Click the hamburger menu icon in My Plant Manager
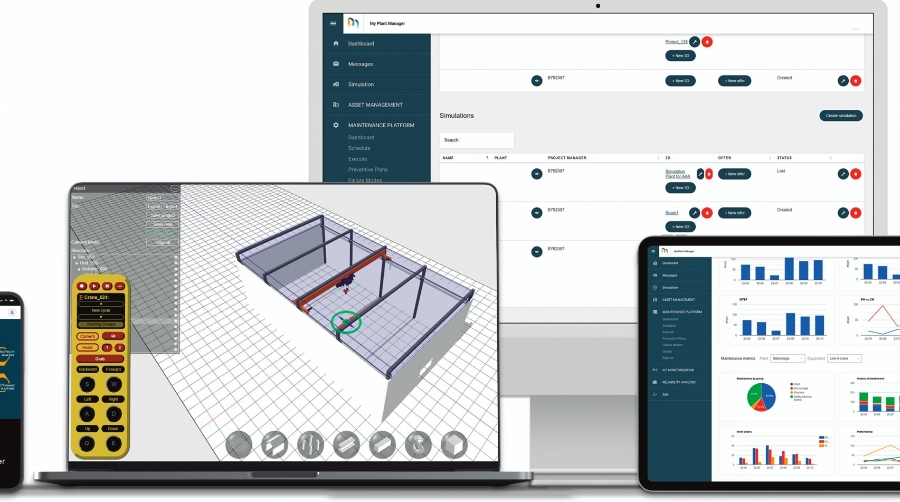Screen dimensions: 900x502 coord(334,23)
